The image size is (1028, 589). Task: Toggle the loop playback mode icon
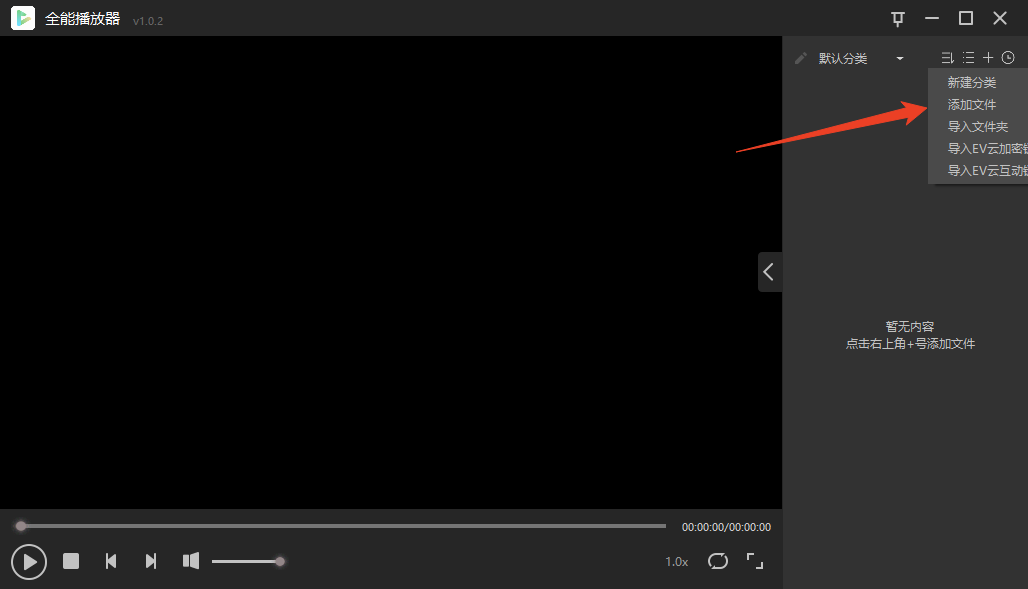(x=718, y=561)
